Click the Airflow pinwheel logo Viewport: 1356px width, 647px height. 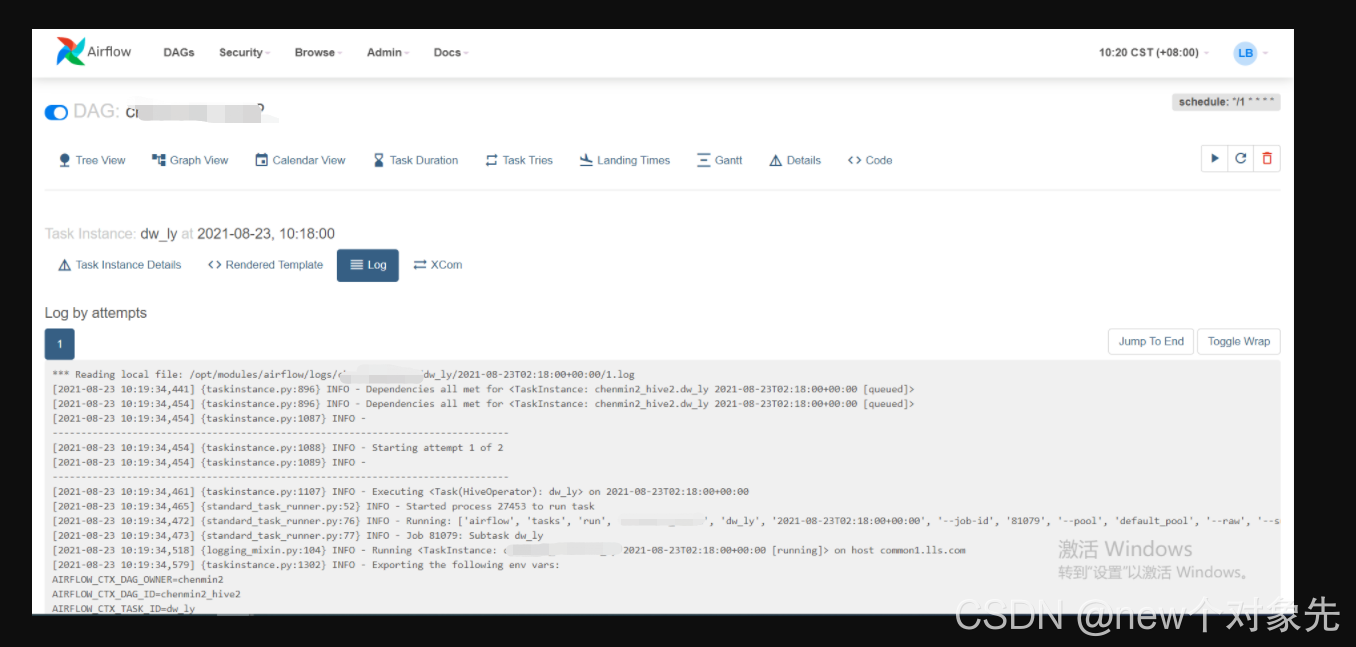pos(71,52)
